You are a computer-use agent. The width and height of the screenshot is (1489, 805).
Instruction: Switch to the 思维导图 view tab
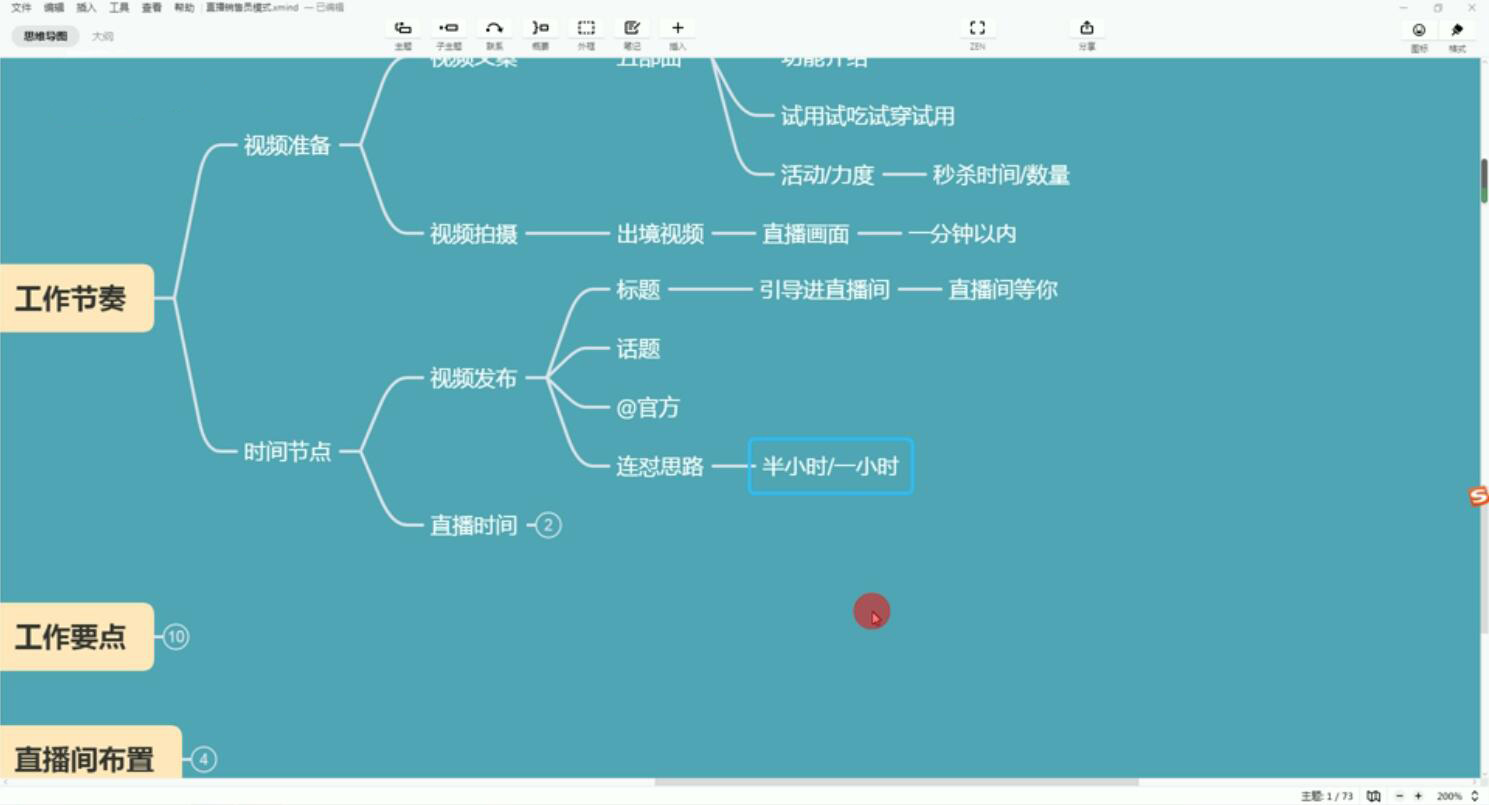[x=45, y=36]
